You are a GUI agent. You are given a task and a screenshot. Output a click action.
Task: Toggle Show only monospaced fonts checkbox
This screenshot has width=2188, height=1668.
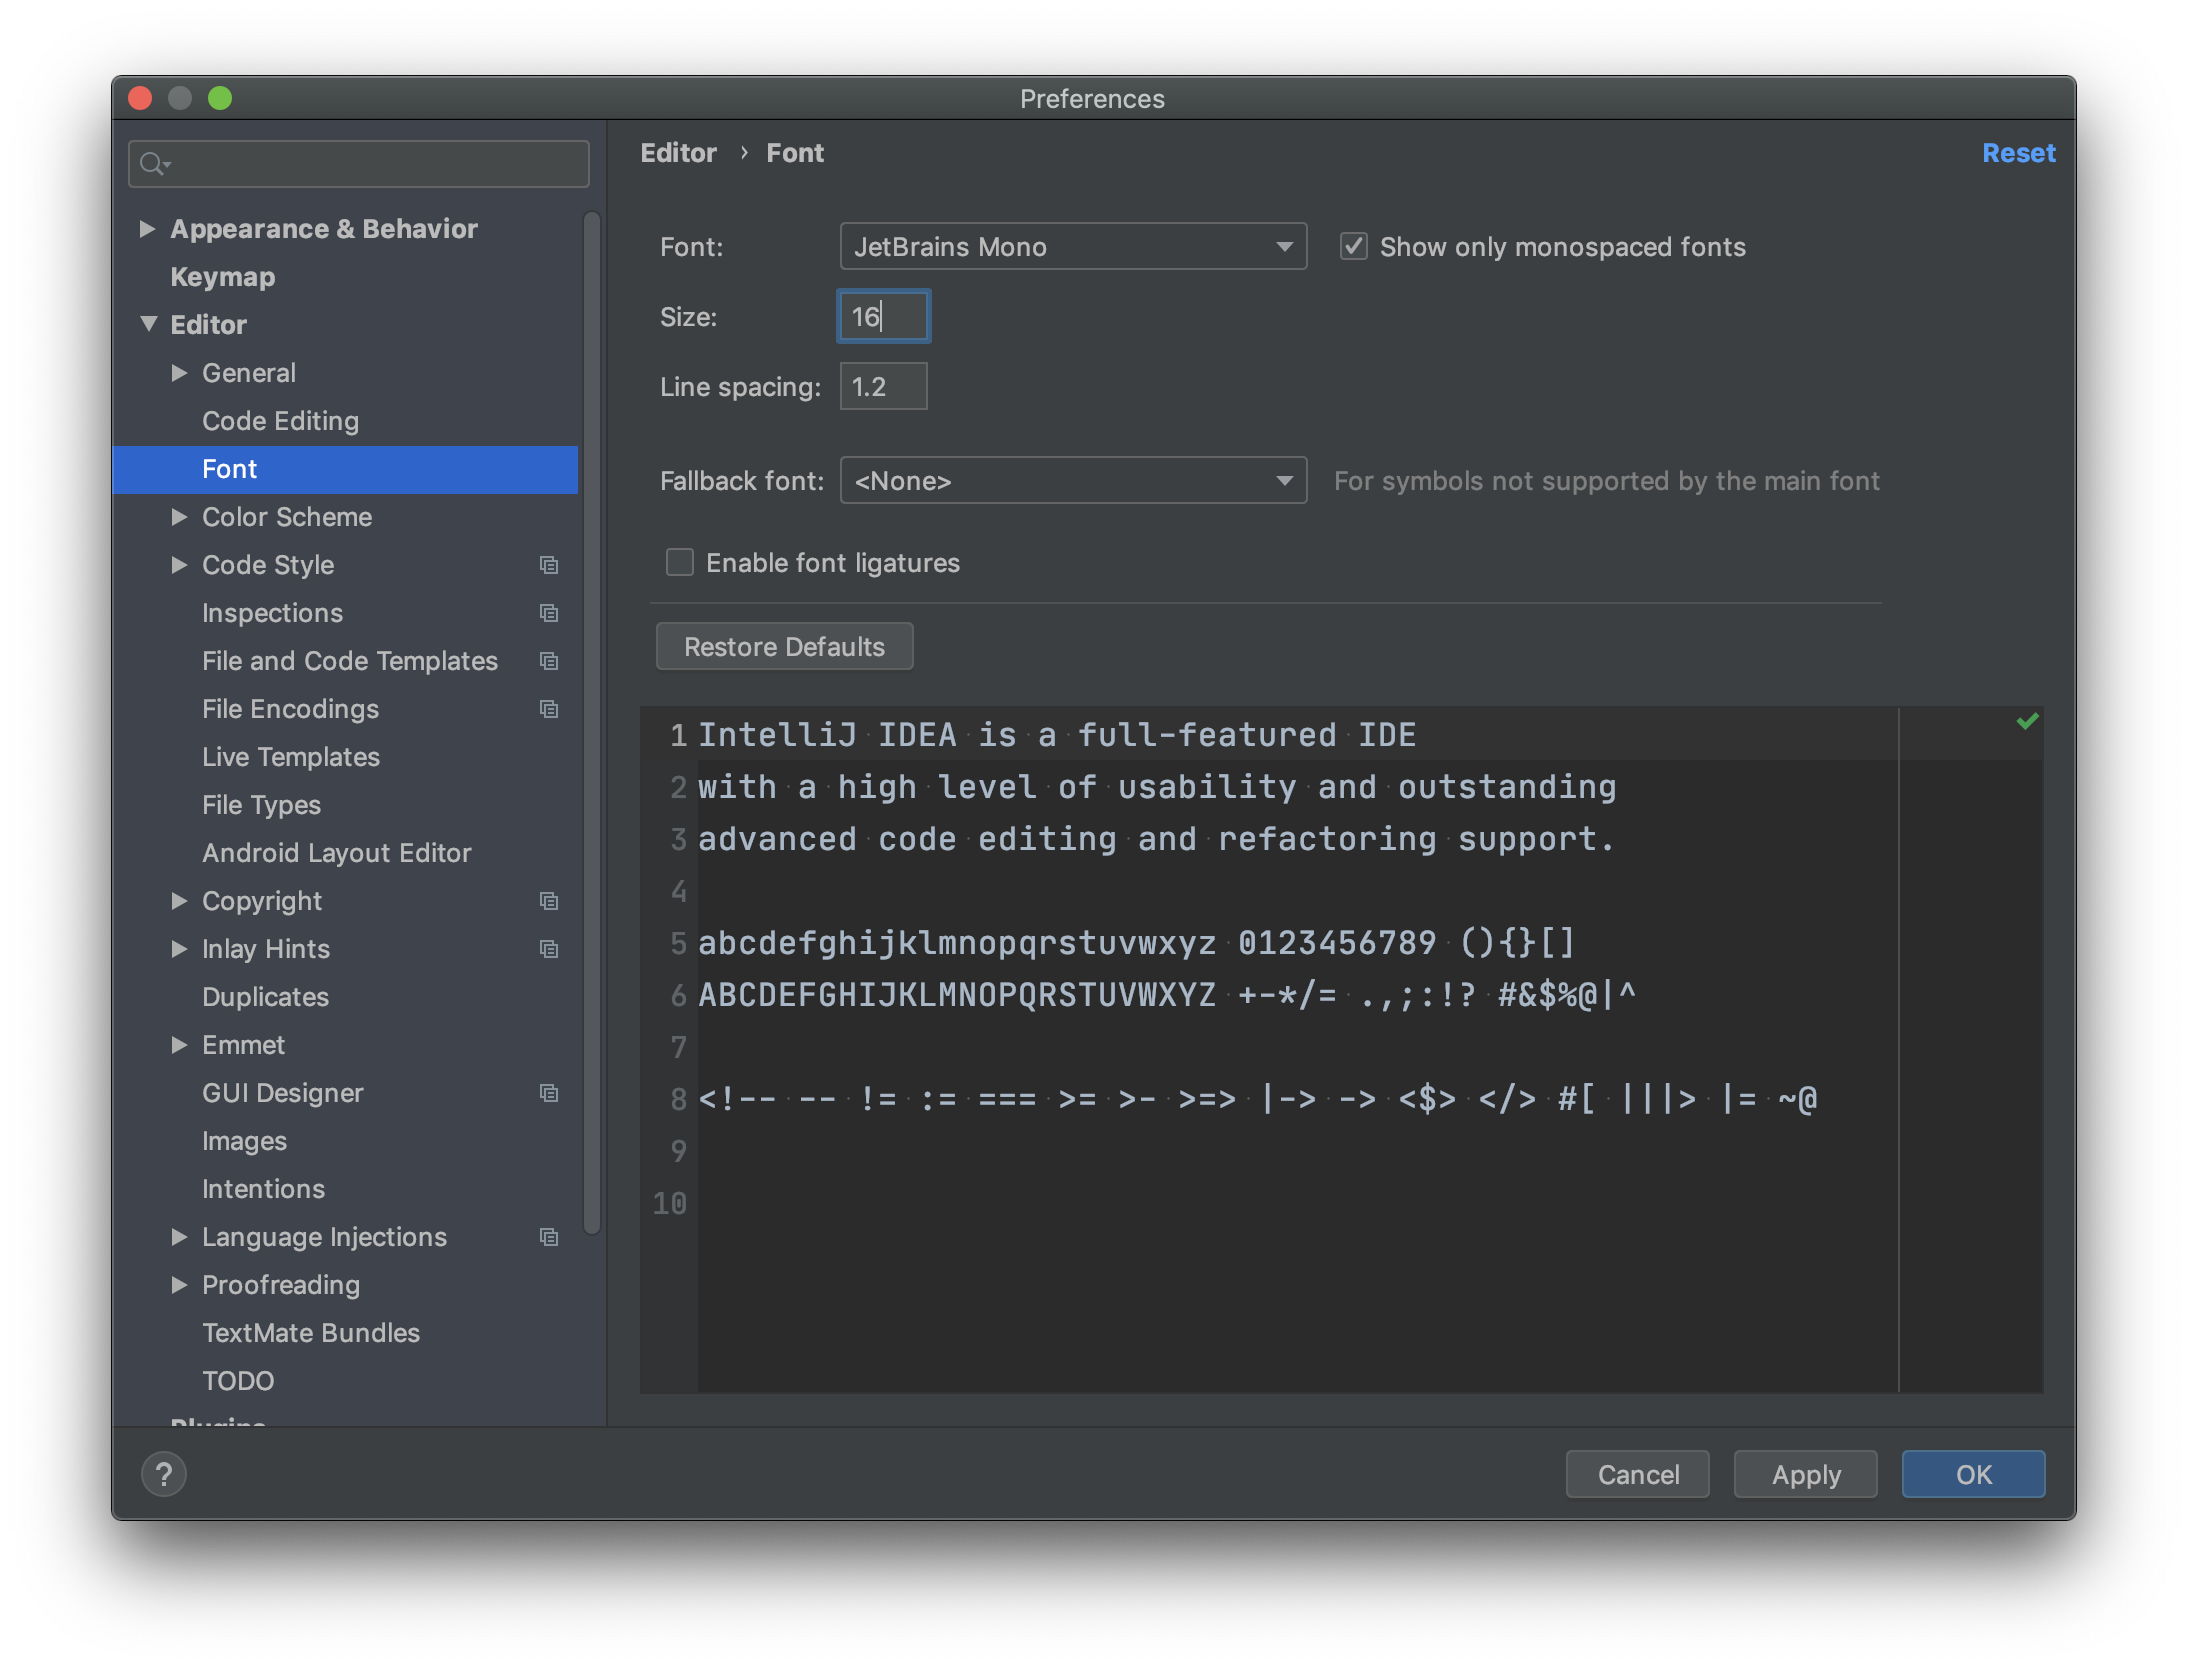tap(1354, 246)
